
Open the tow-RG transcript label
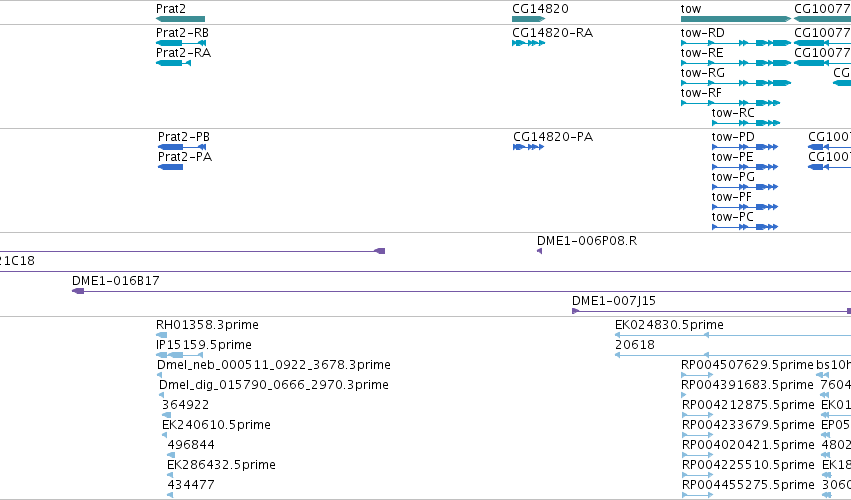[x=702, y=73]
